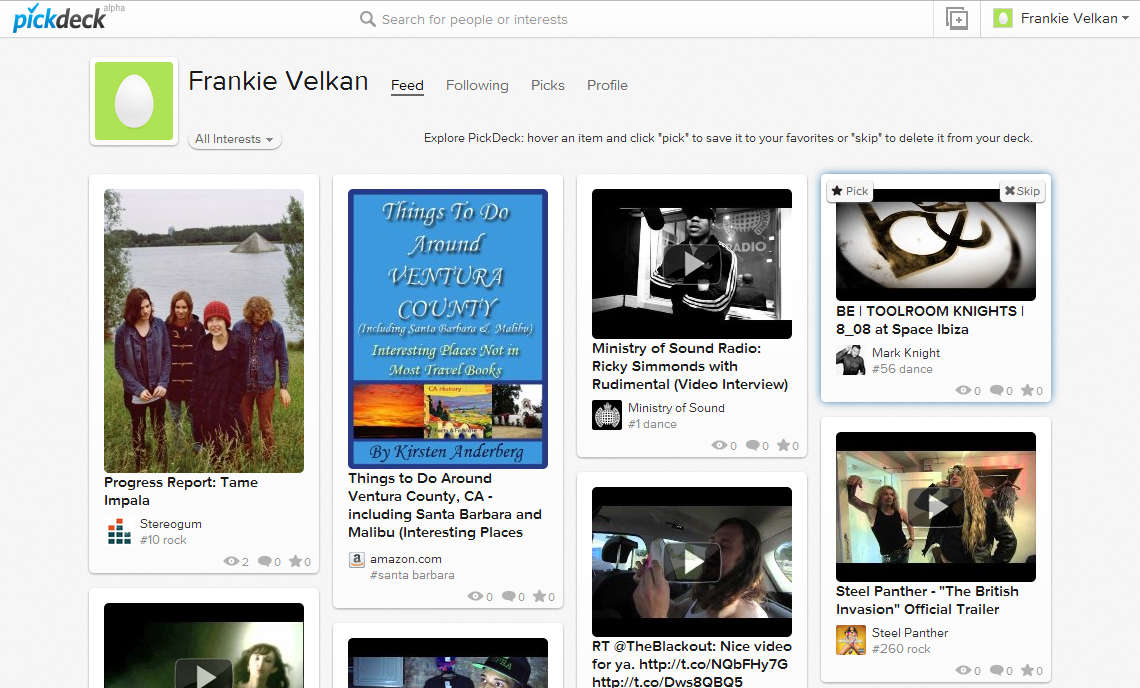This screenshot has height=688, width=1140.
Task: Click the #santa barbara tag
Action: pyautogui.click(x=412, y=575)
